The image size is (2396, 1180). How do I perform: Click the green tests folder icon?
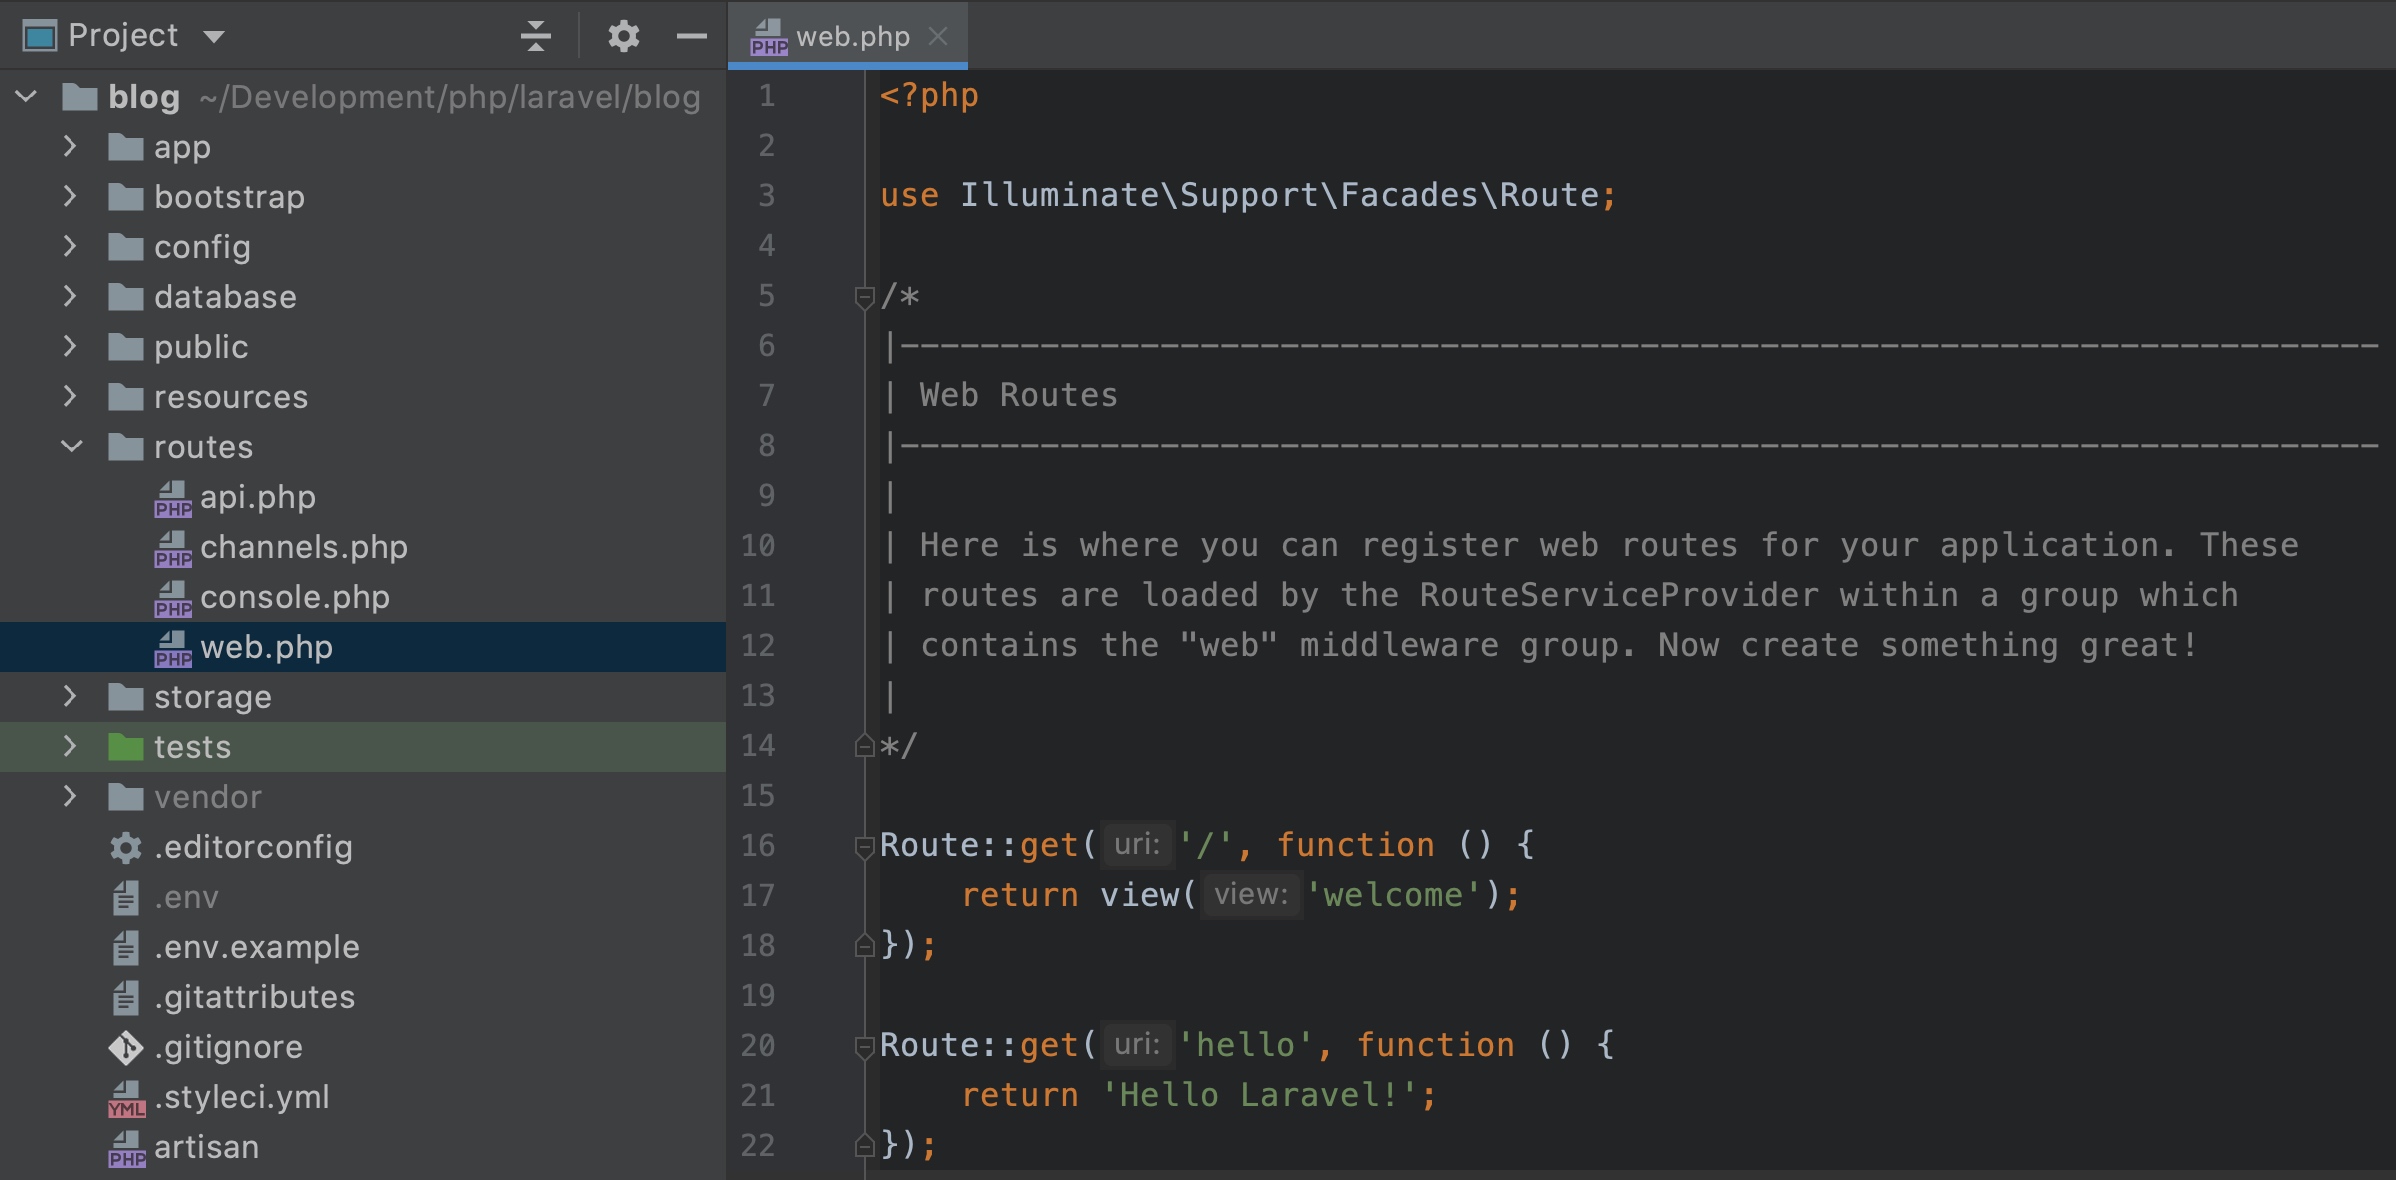point(126,747)
